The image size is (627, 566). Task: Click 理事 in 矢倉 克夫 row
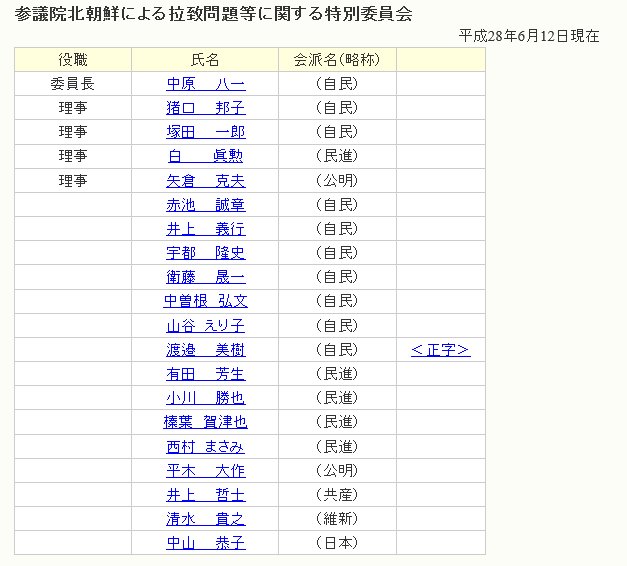point(73,180)
